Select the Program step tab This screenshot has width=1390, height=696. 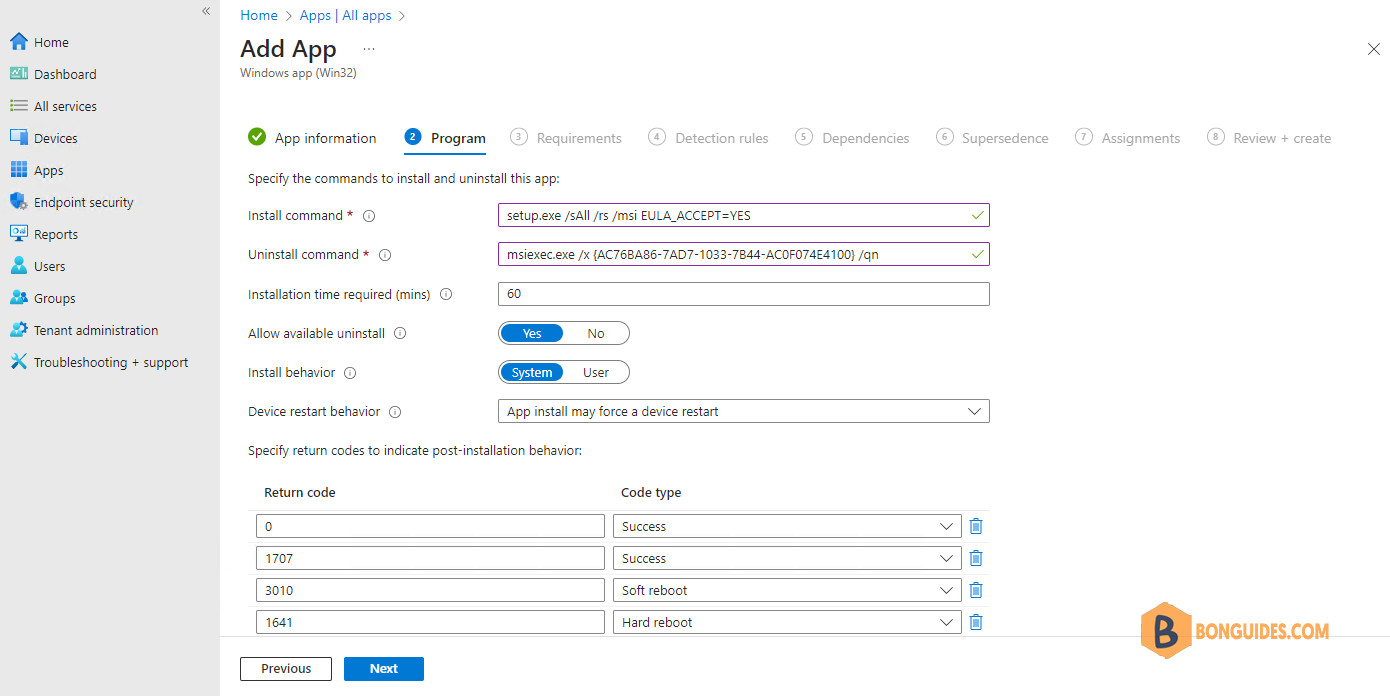click(445, 138)
